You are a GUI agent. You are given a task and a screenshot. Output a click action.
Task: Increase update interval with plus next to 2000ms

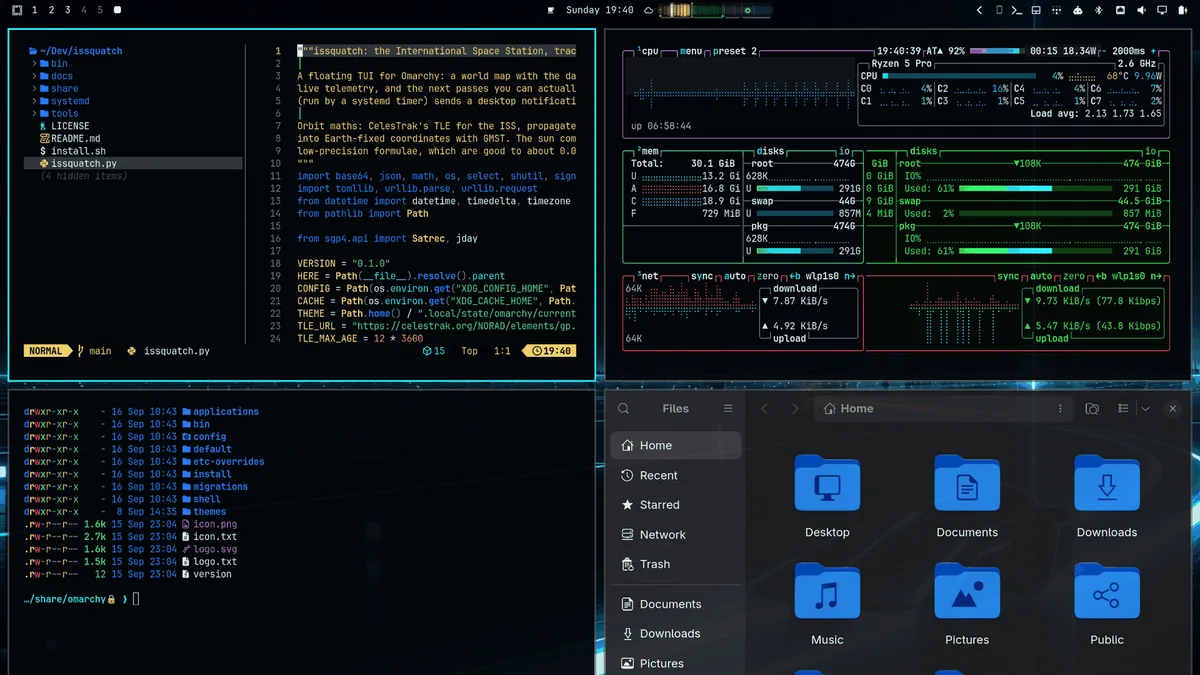tap(1153, 51)
